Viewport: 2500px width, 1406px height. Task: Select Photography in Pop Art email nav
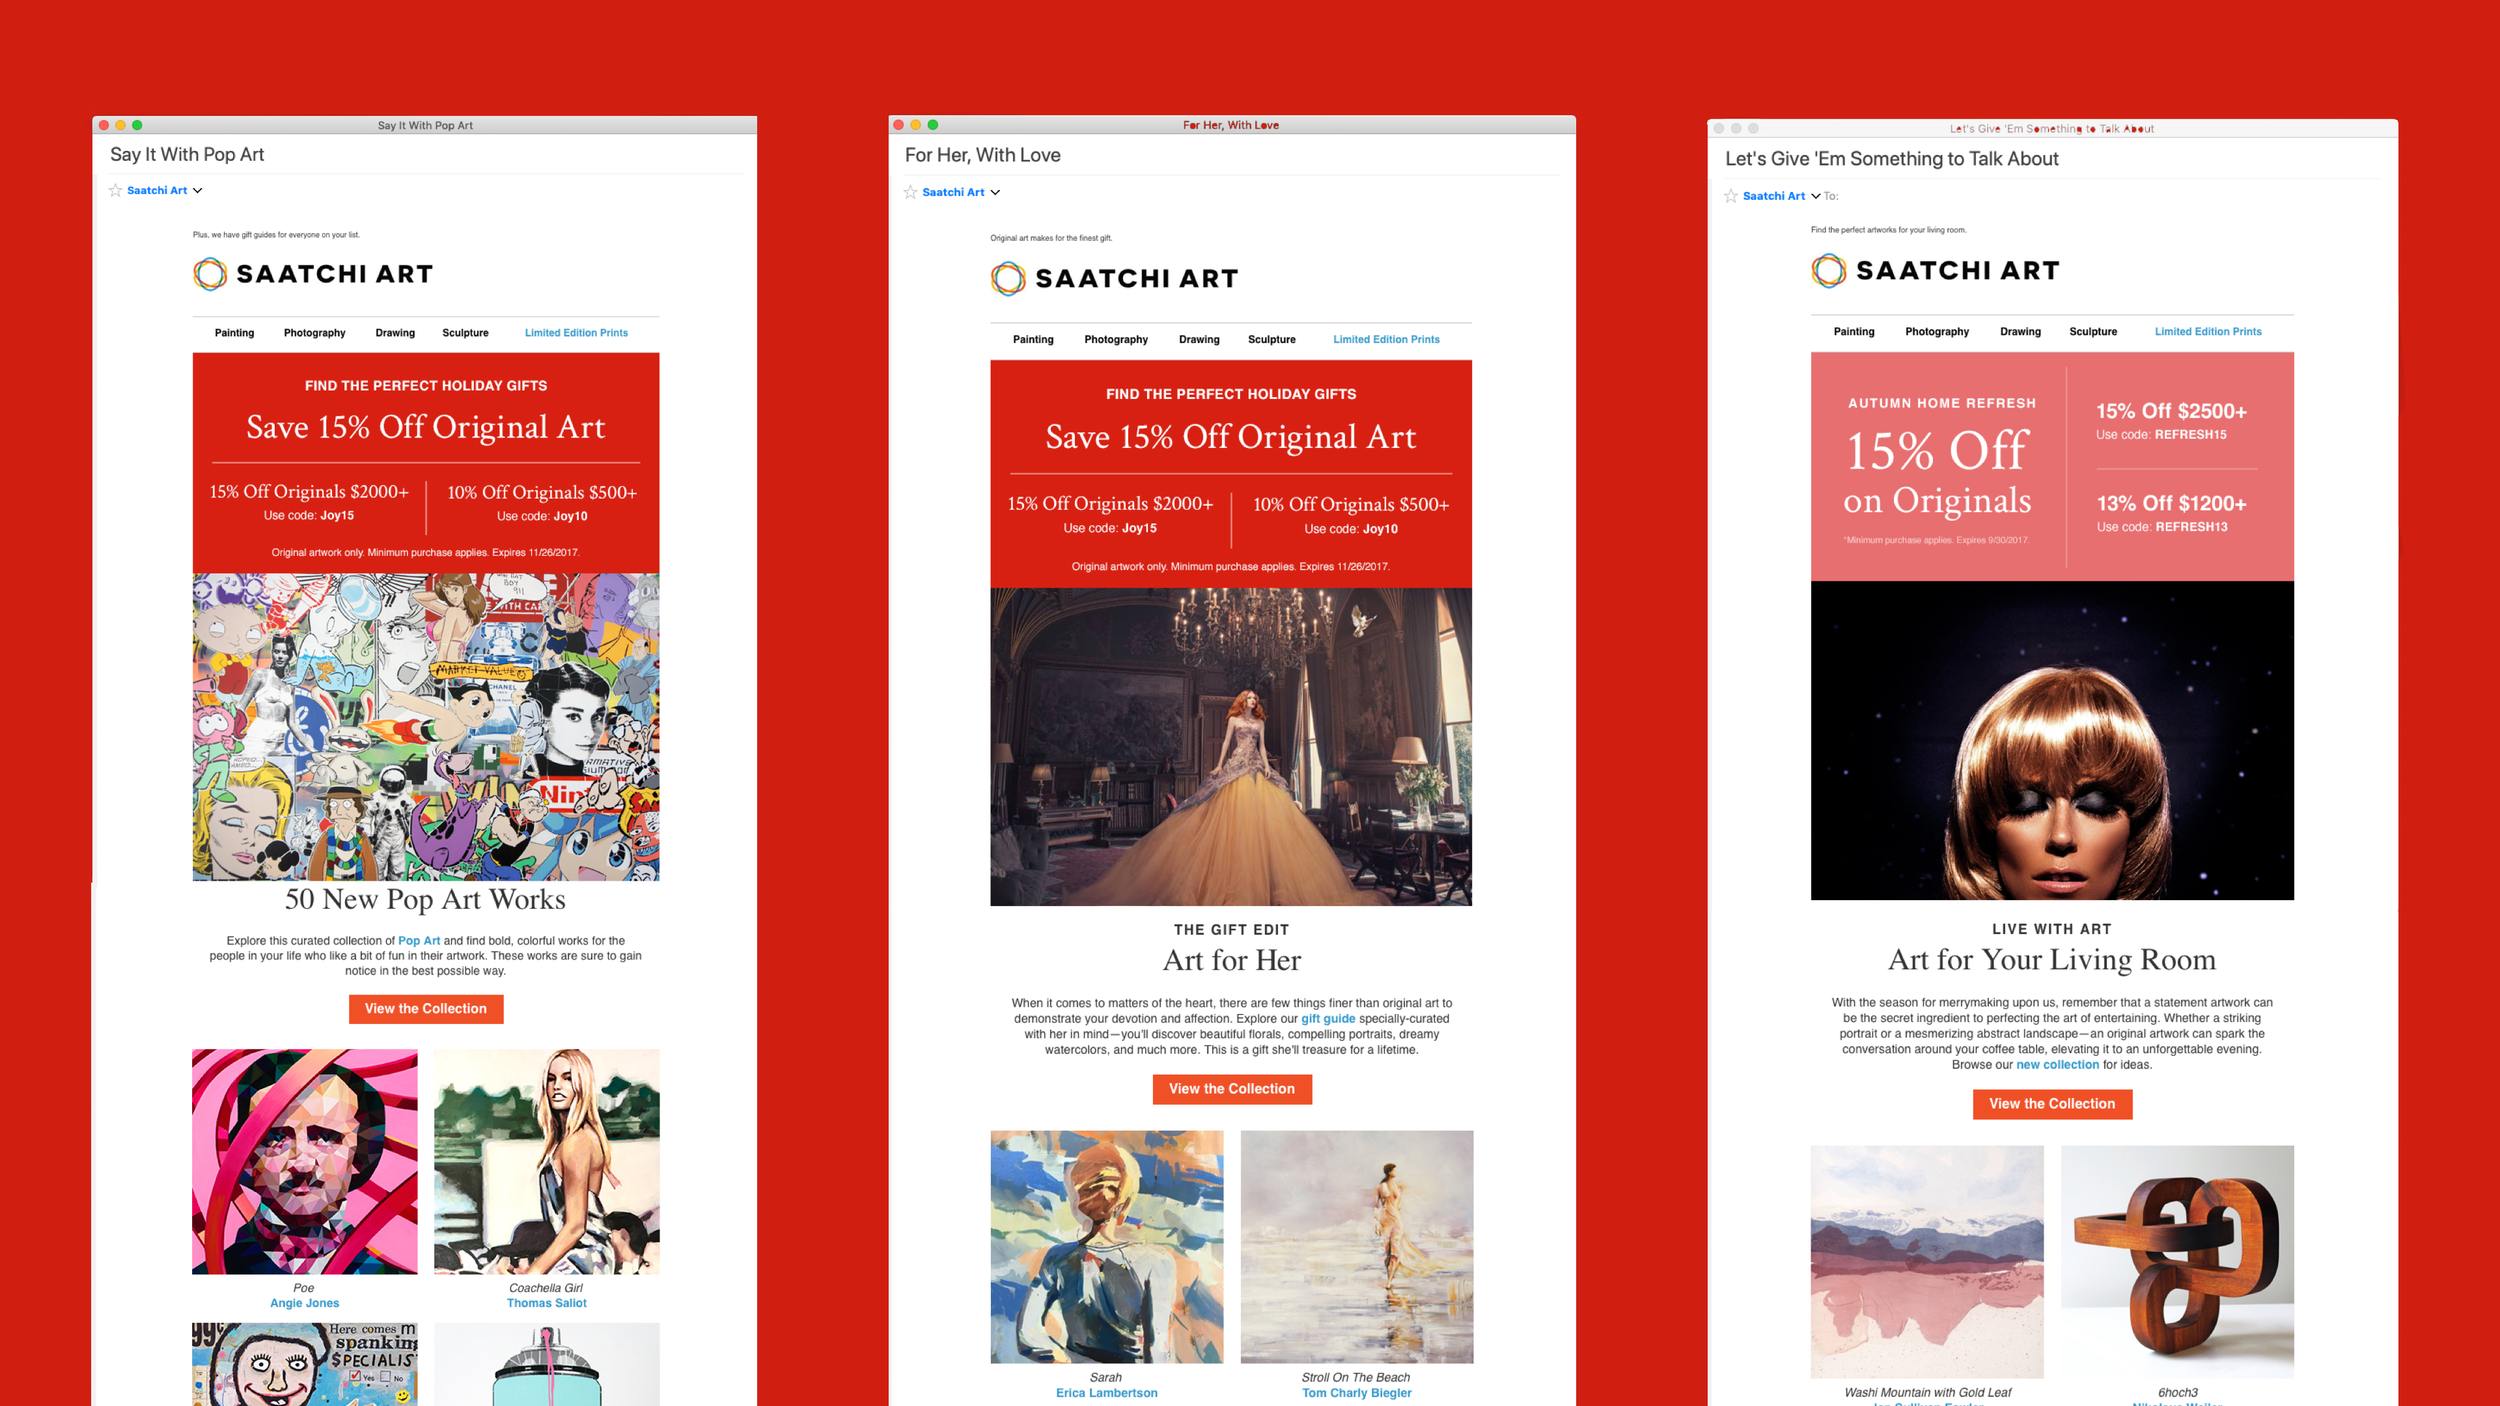(314, 333)
